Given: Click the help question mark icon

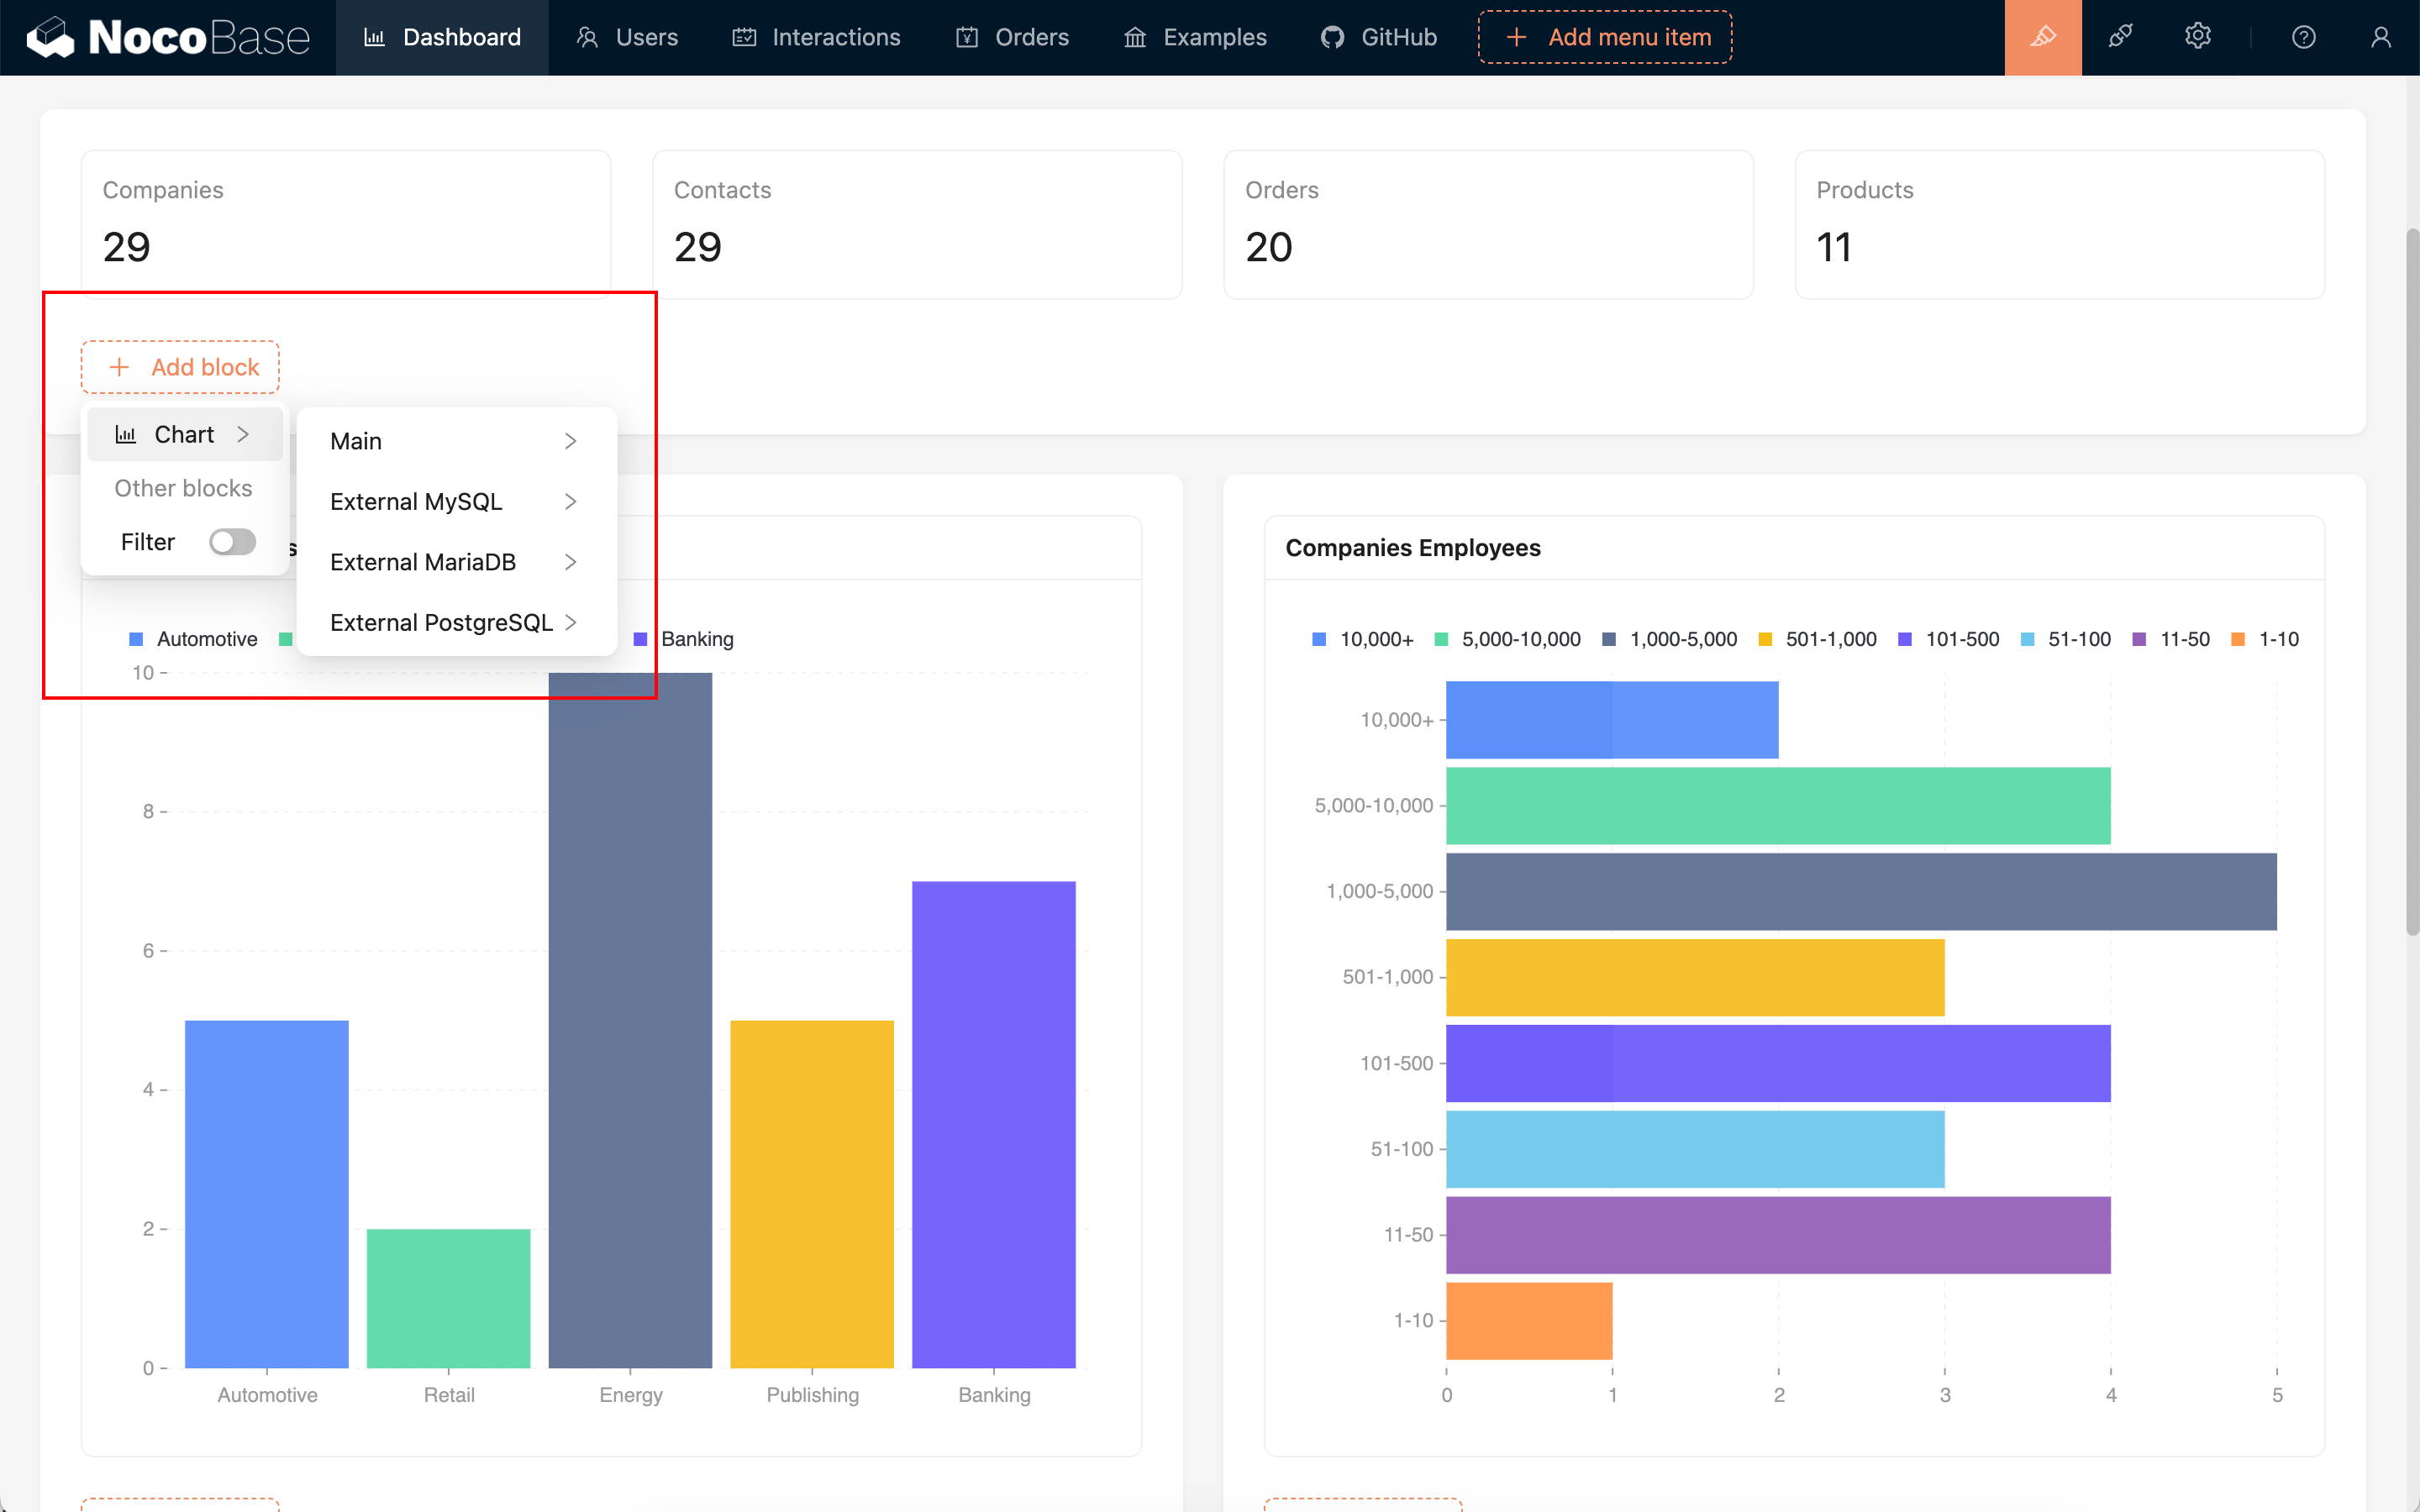Looking at the screenshot, I should 2304,37.
